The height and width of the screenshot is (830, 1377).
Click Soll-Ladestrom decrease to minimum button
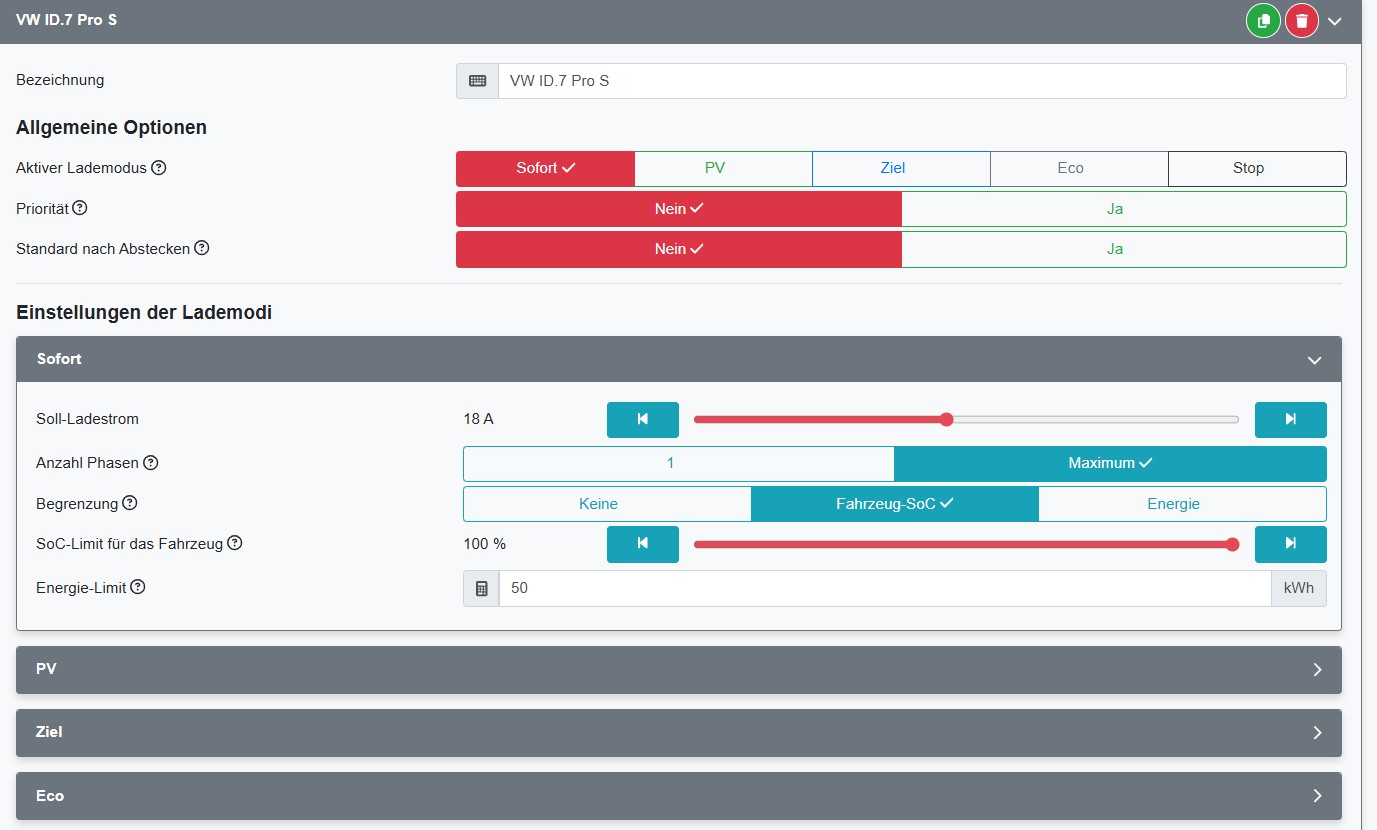[x=643, y=420]
